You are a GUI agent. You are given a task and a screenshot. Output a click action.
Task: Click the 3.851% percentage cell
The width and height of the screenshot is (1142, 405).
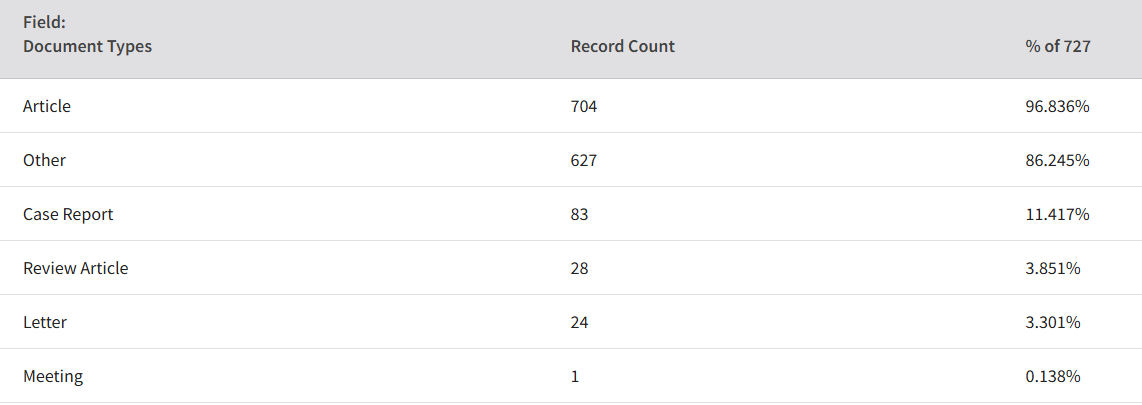[x=1052, y=268]
